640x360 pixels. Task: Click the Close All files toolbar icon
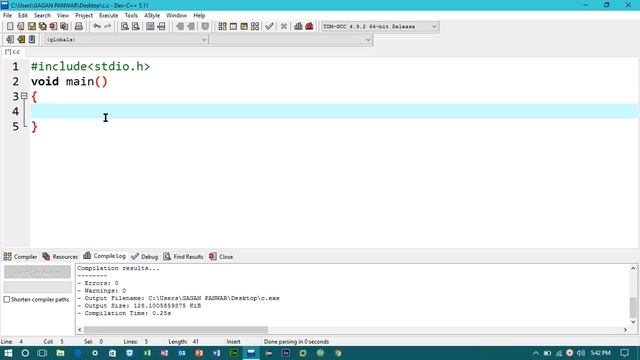pos(64,27)
